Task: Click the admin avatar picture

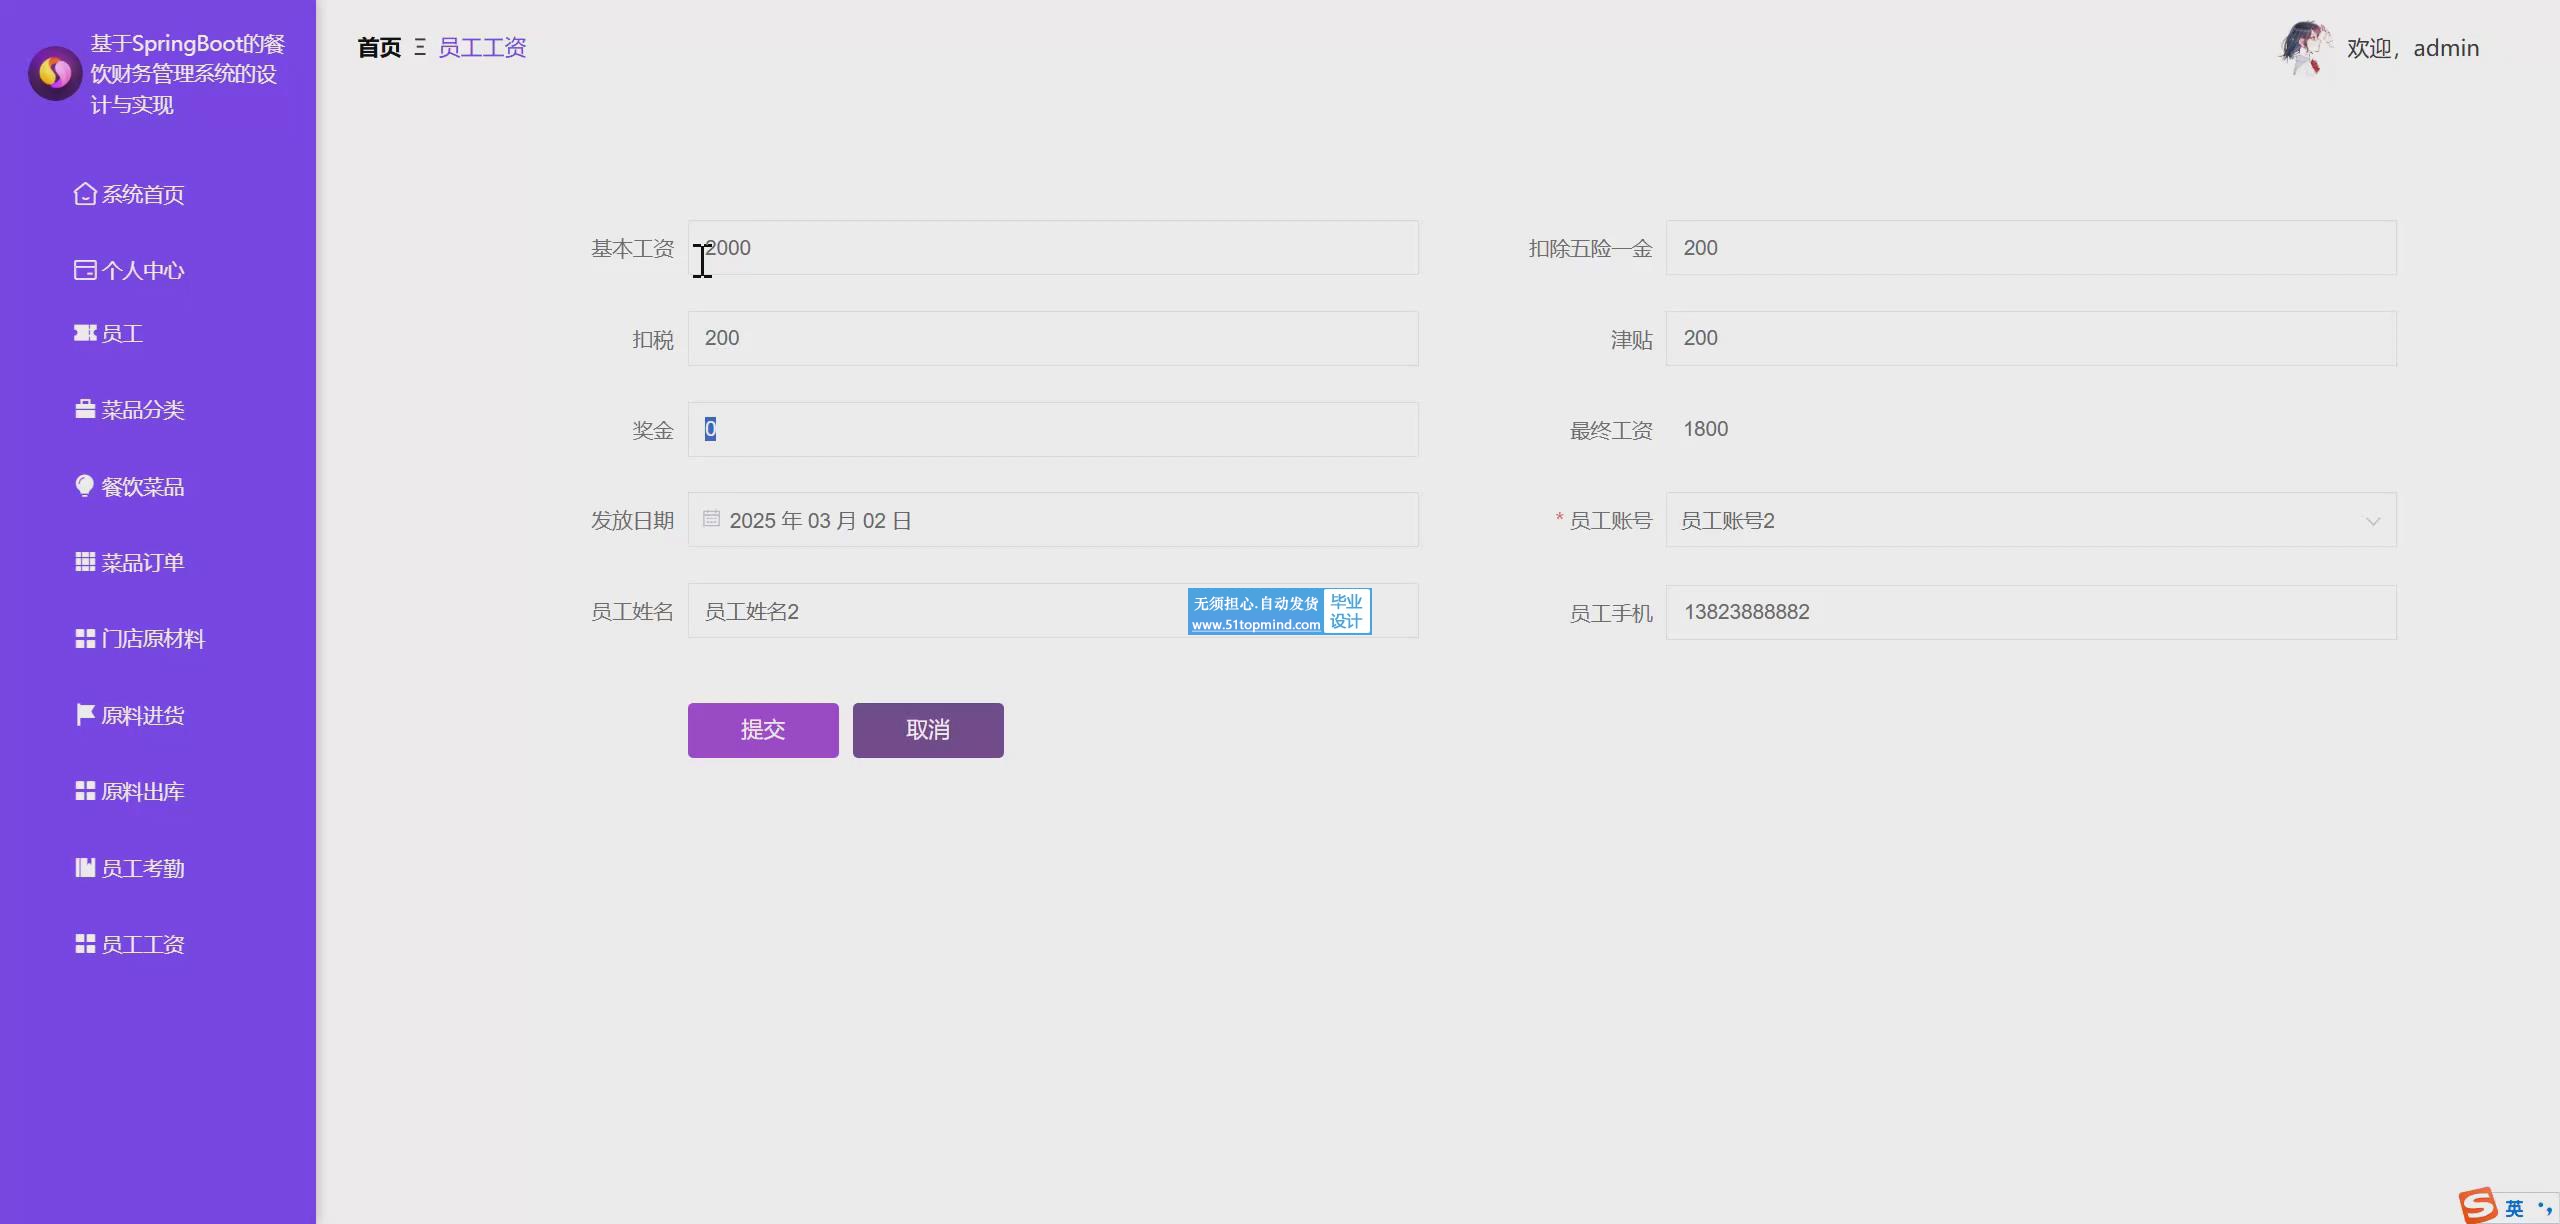Action: 2304,48
